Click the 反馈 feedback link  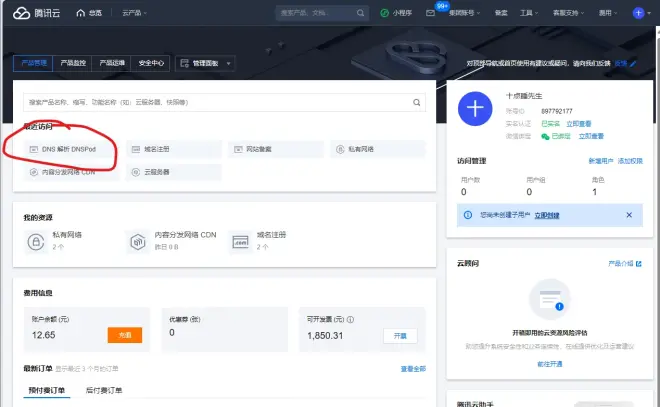(620, 64)
